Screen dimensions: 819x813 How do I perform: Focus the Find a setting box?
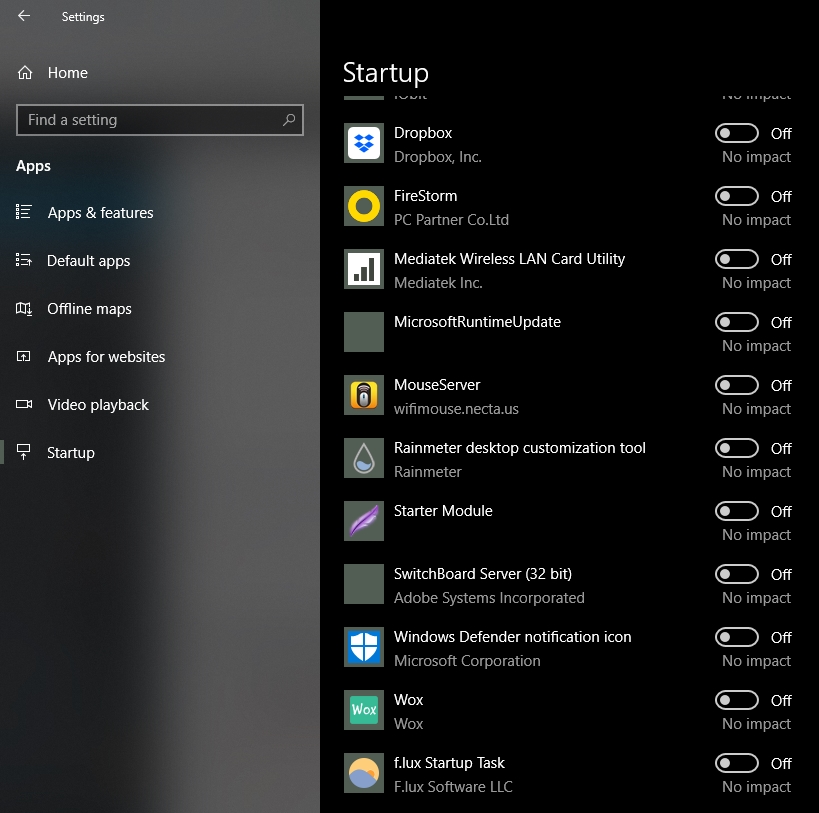click(x=160, y=120)
